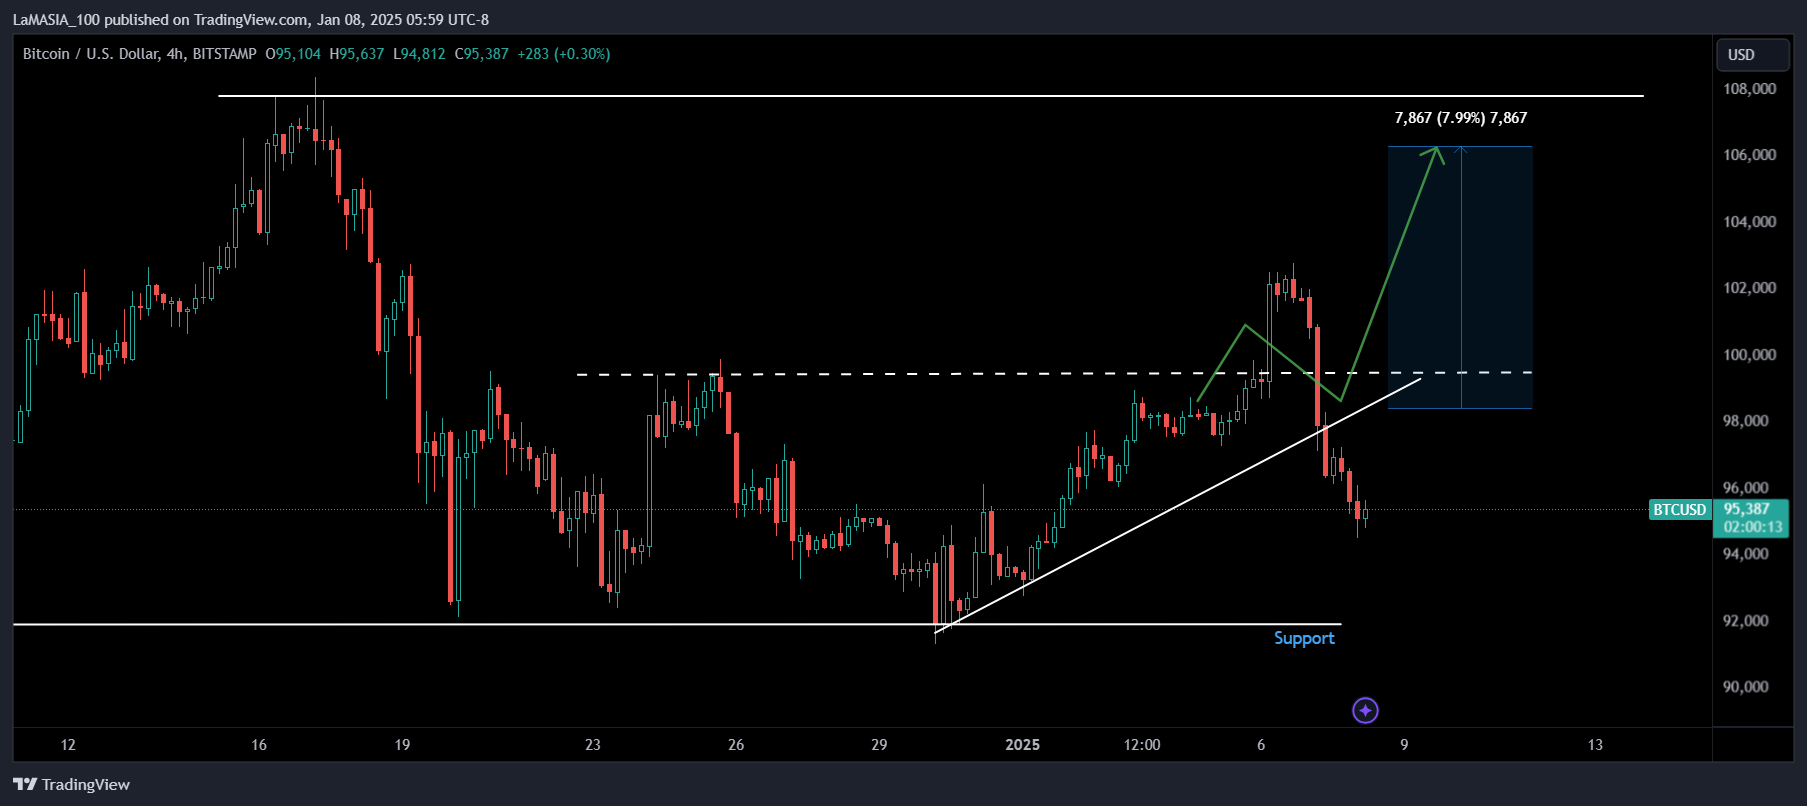The image size is (1807, 806).
Task: Click the 90,000 price axis label
Action: 1745,687
